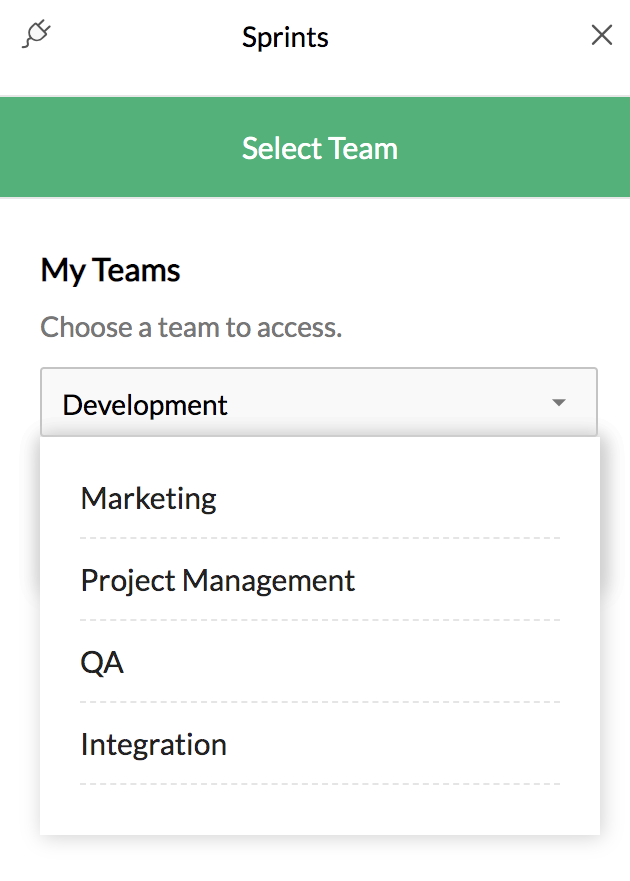Screen dimensions: 630x881
Task: Click the Sprints title text
Action: click(x=285, y=38)
